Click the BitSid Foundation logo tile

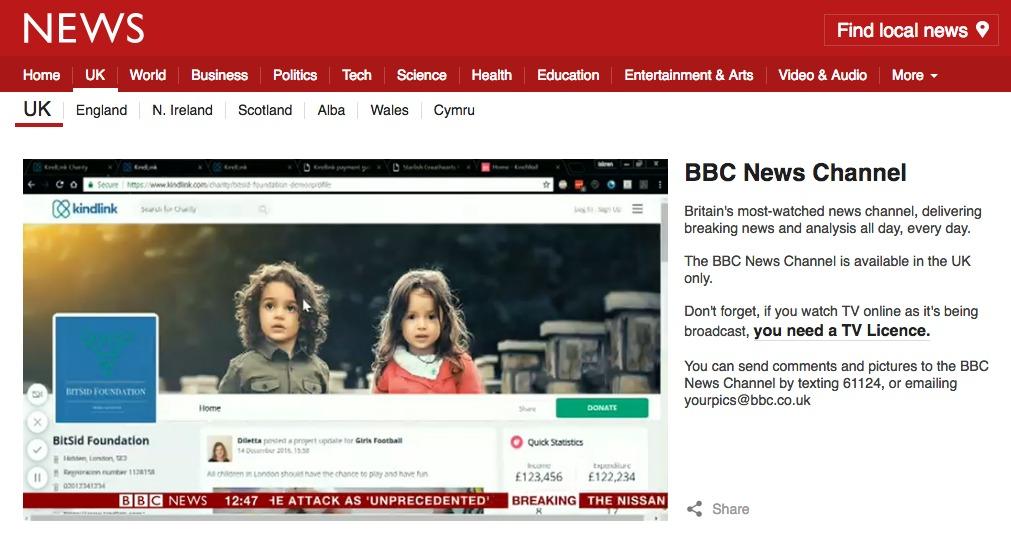(106, 368)
